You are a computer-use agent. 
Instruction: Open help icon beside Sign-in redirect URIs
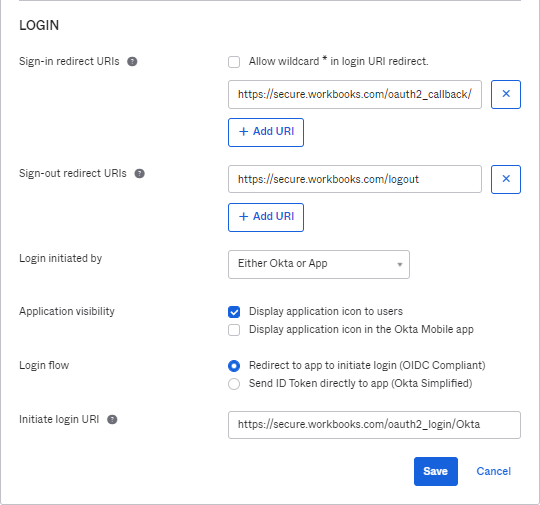(132, 62)
